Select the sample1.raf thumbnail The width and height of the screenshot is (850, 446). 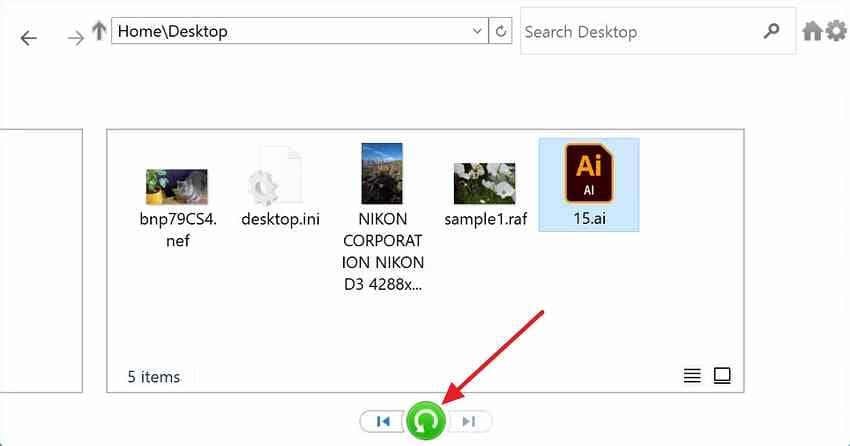coord(484,184)
